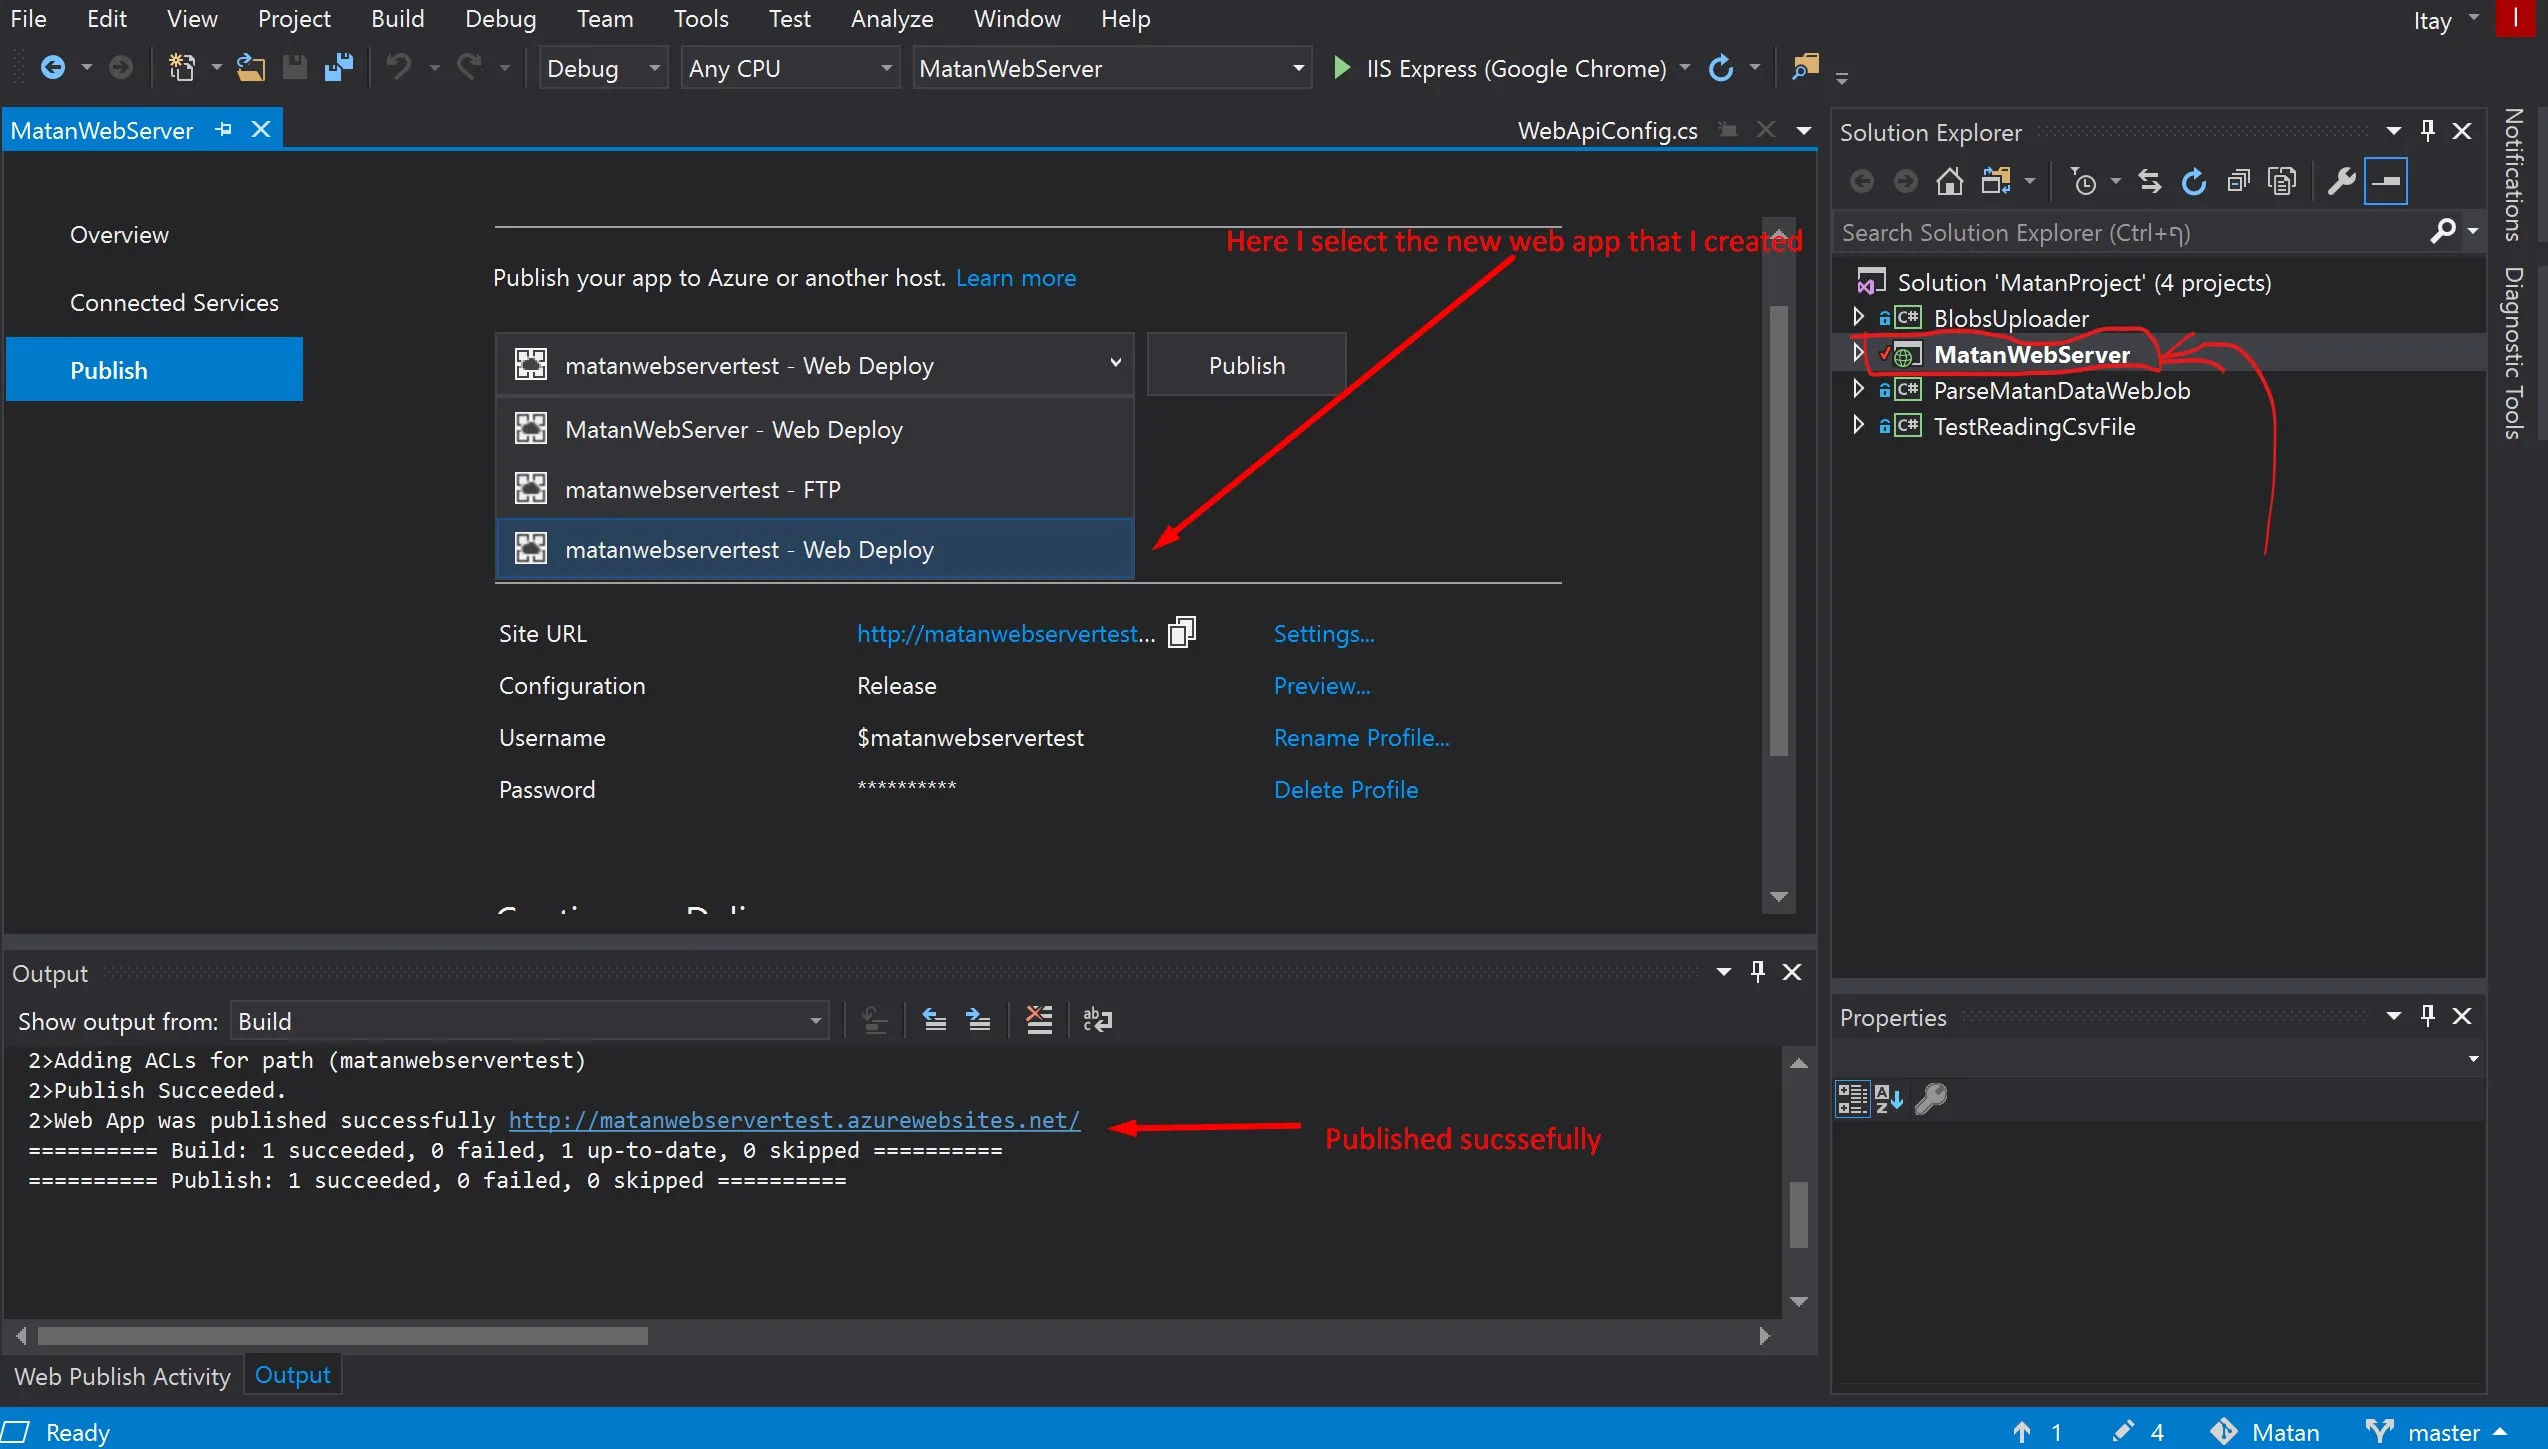Click the Search Solution Explorer field
The width and height of the screenshot is (2548, 1449).
[x=2130, y=232]
